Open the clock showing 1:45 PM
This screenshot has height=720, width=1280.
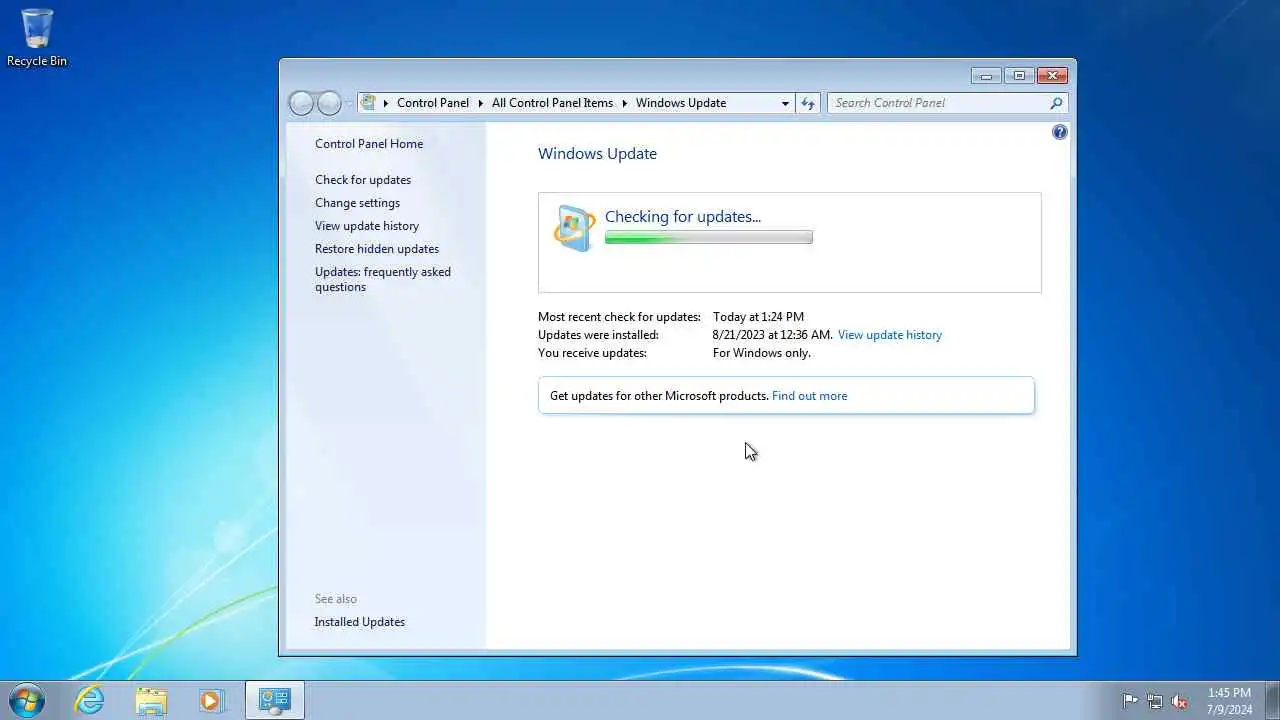(x=1229, y=701)
